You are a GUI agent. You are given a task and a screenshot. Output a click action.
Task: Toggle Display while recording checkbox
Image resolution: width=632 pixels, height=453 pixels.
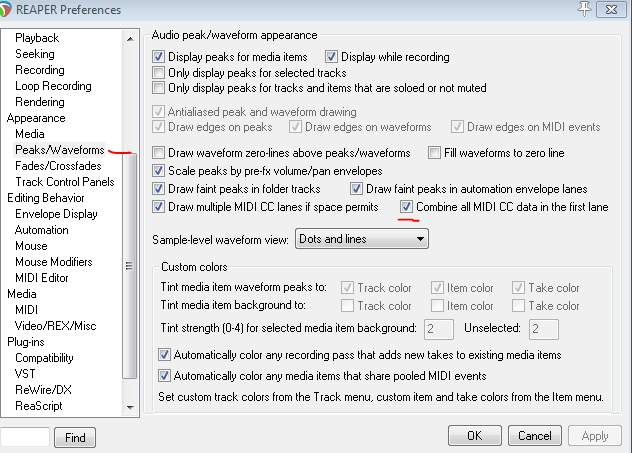pyautogui.click(x=331, y=57)
